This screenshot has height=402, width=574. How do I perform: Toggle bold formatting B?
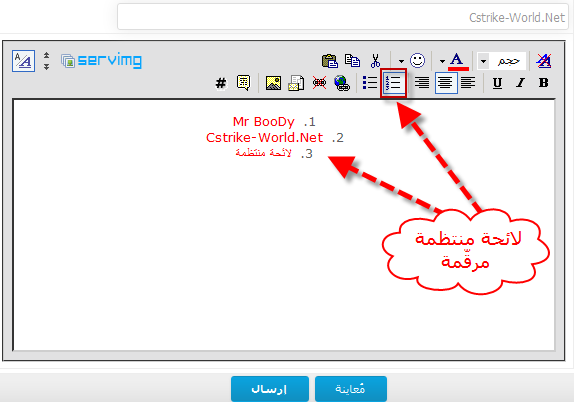pyautogui.click(x=544, y=83)
